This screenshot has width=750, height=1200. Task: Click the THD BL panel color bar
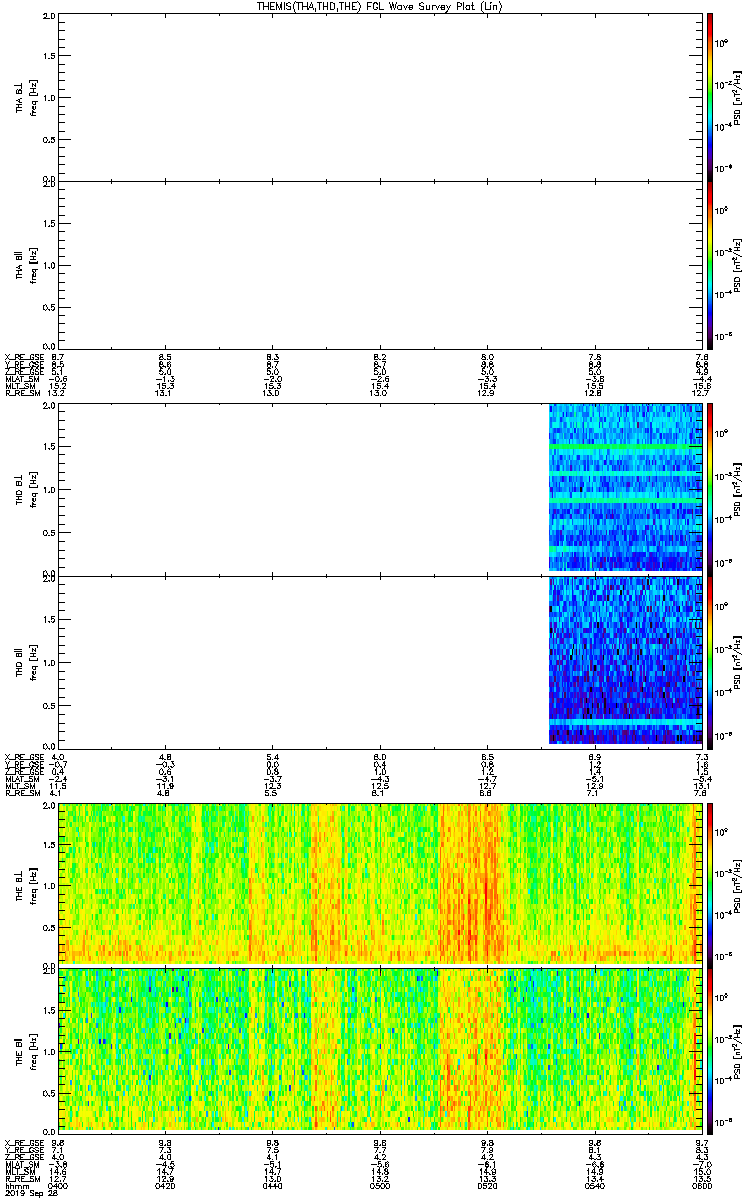click(710, 489)
